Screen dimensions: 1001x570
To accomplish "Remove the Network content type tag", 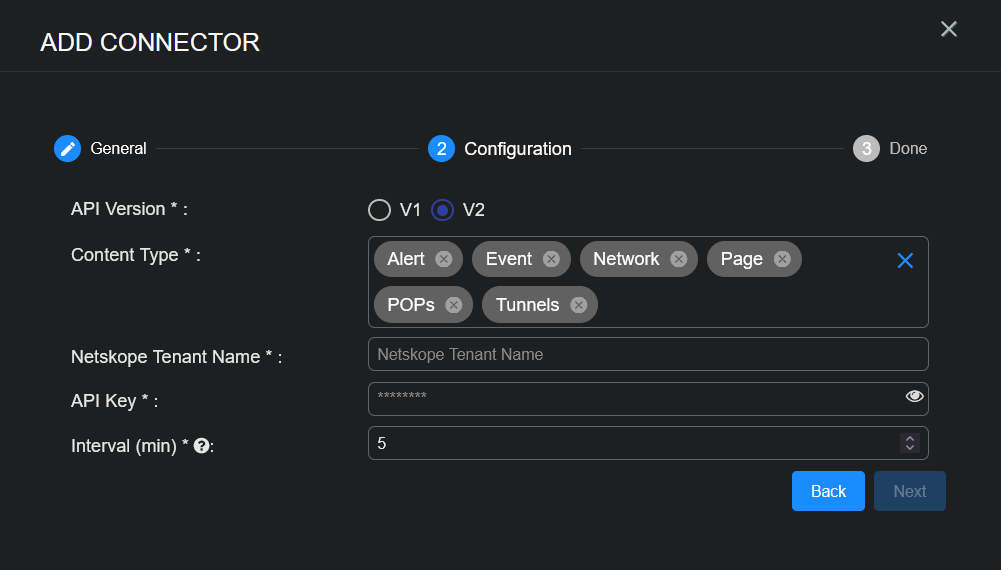I will click(x=679, y=259).
